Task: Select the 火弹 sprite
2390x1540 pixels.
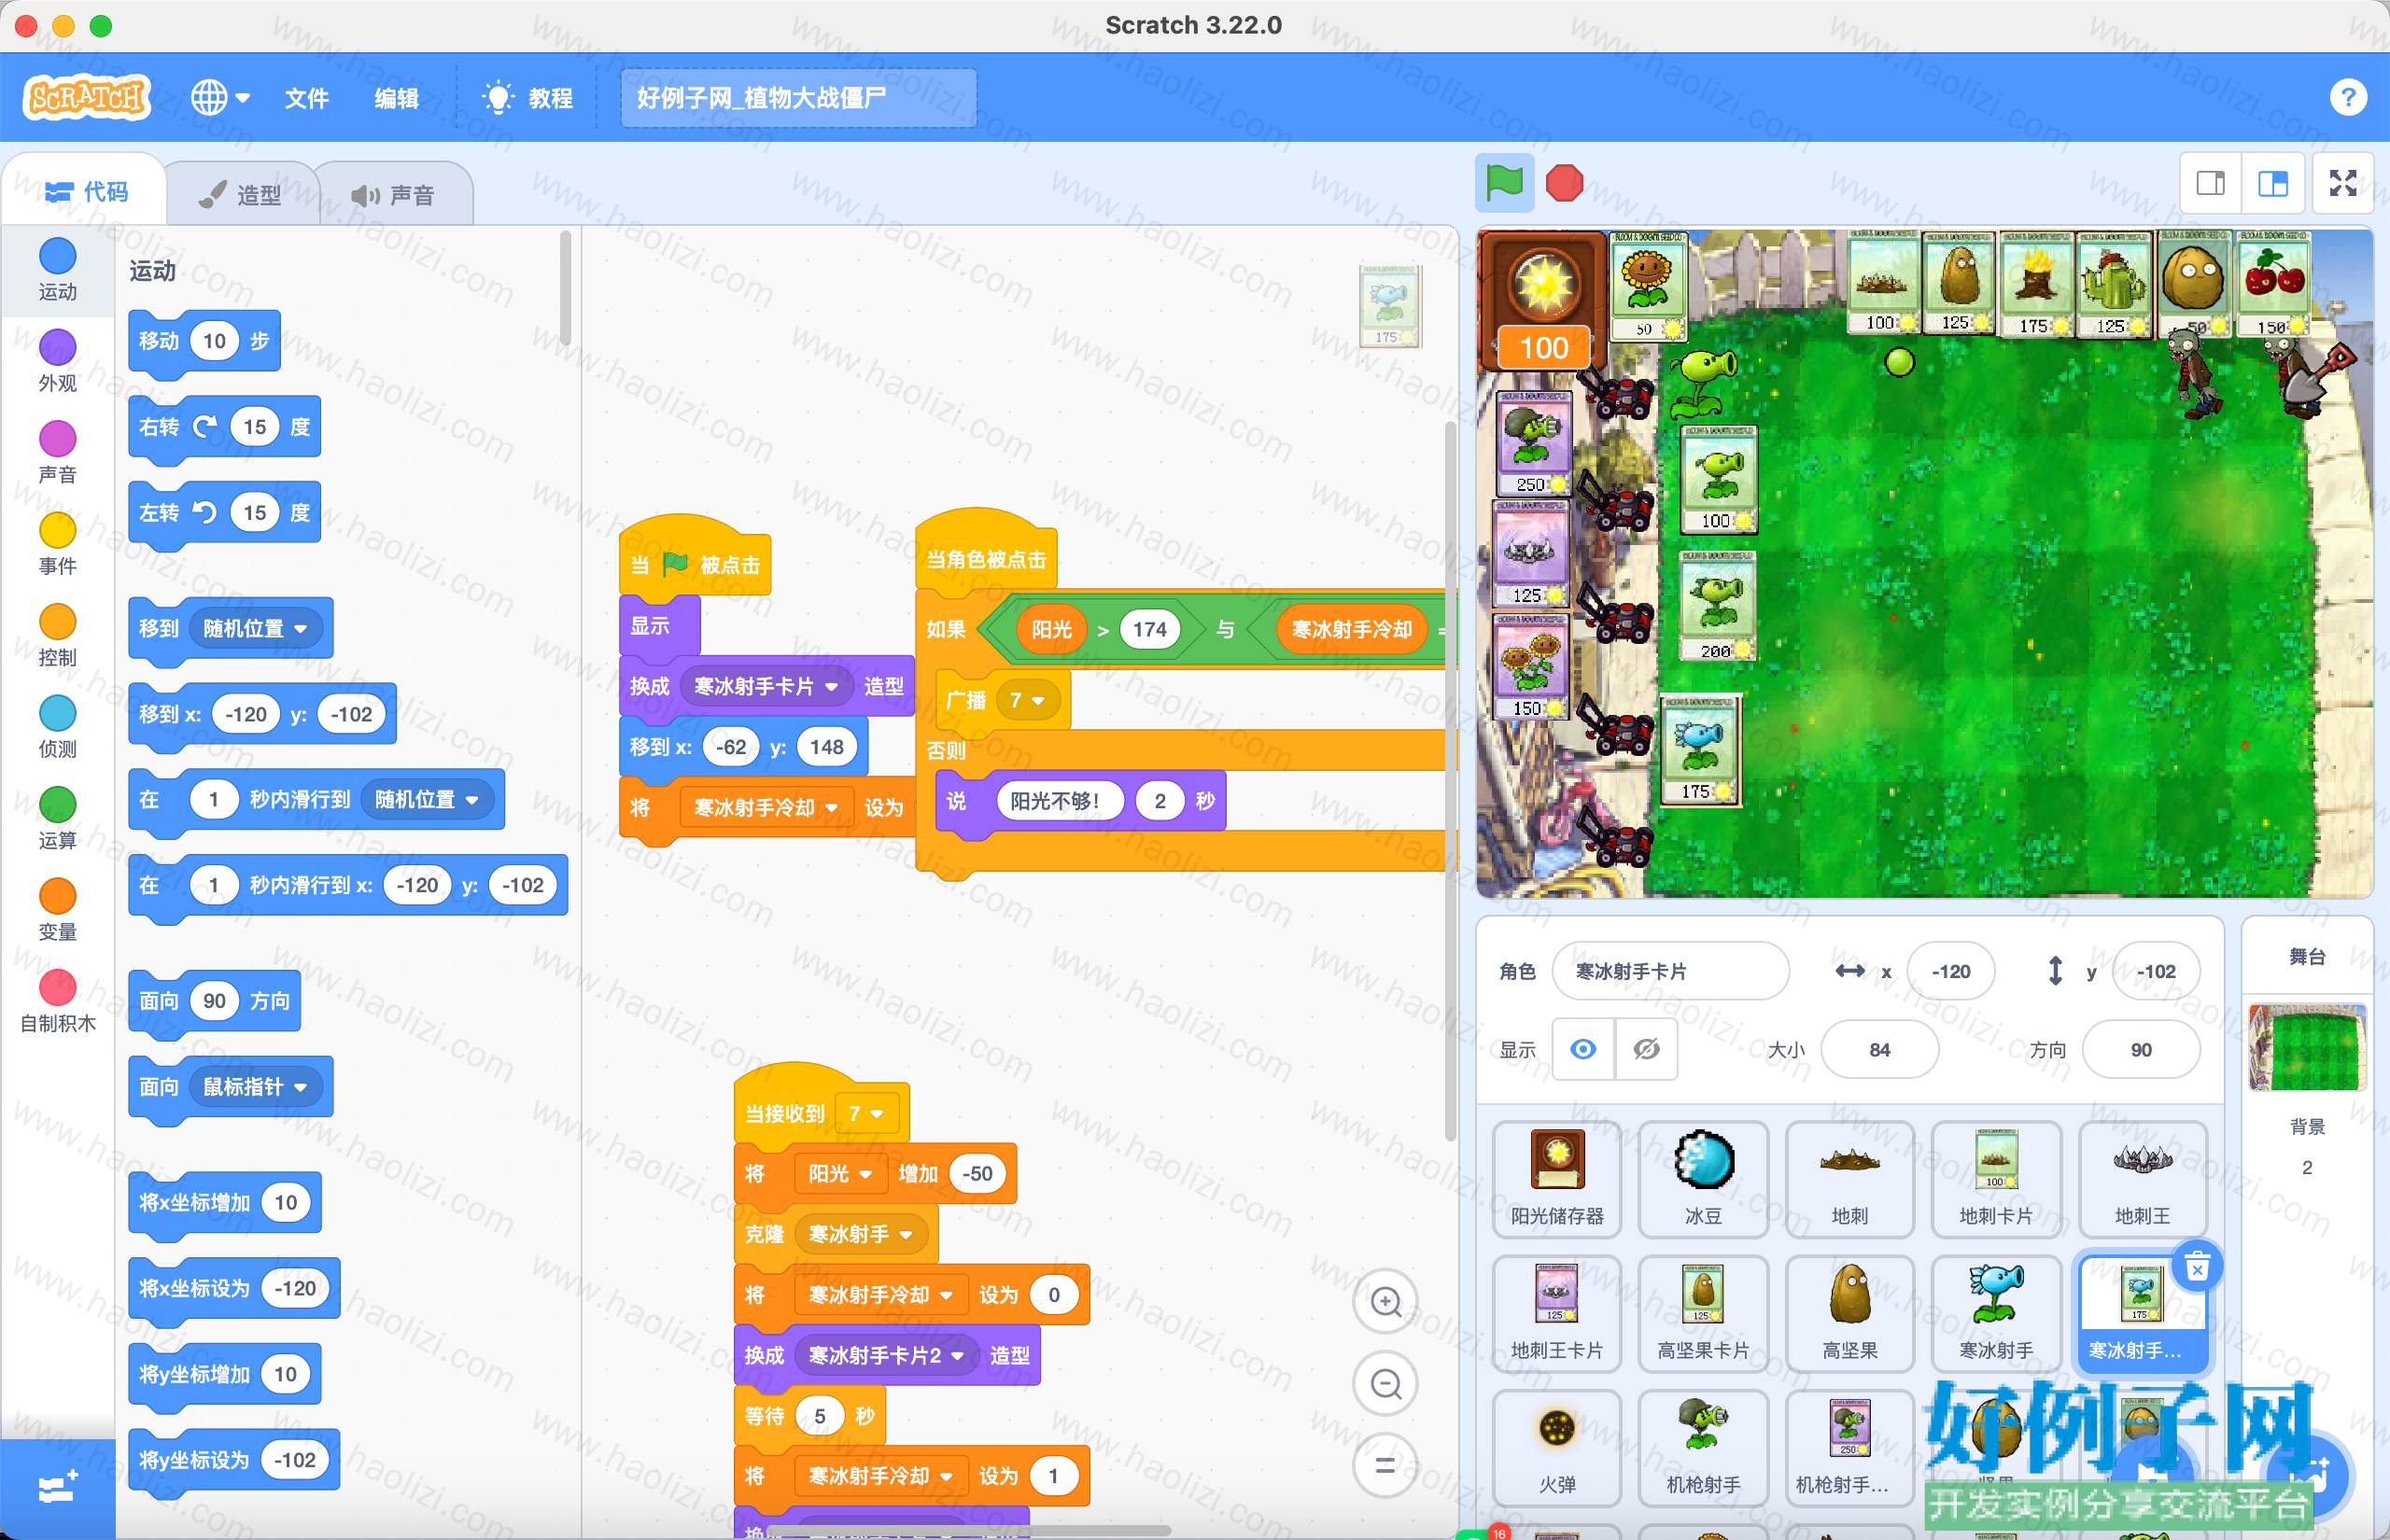Action: [x=1557, y=1447]
